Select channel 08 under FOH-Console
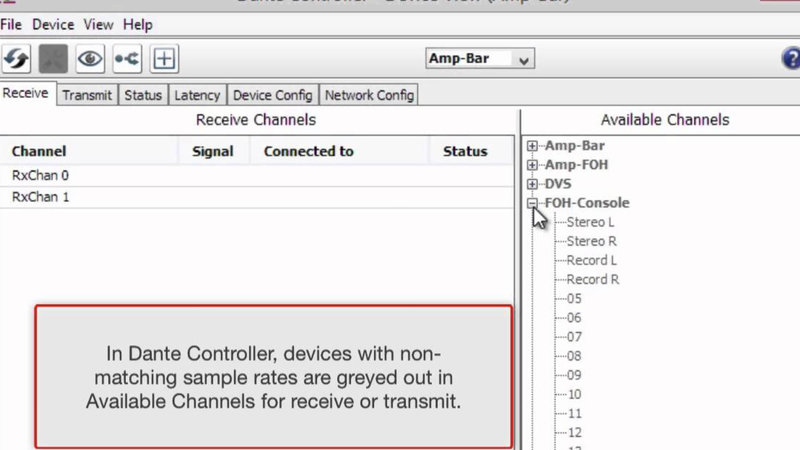Viewport: 800px width, 450px height. [574, 356]
